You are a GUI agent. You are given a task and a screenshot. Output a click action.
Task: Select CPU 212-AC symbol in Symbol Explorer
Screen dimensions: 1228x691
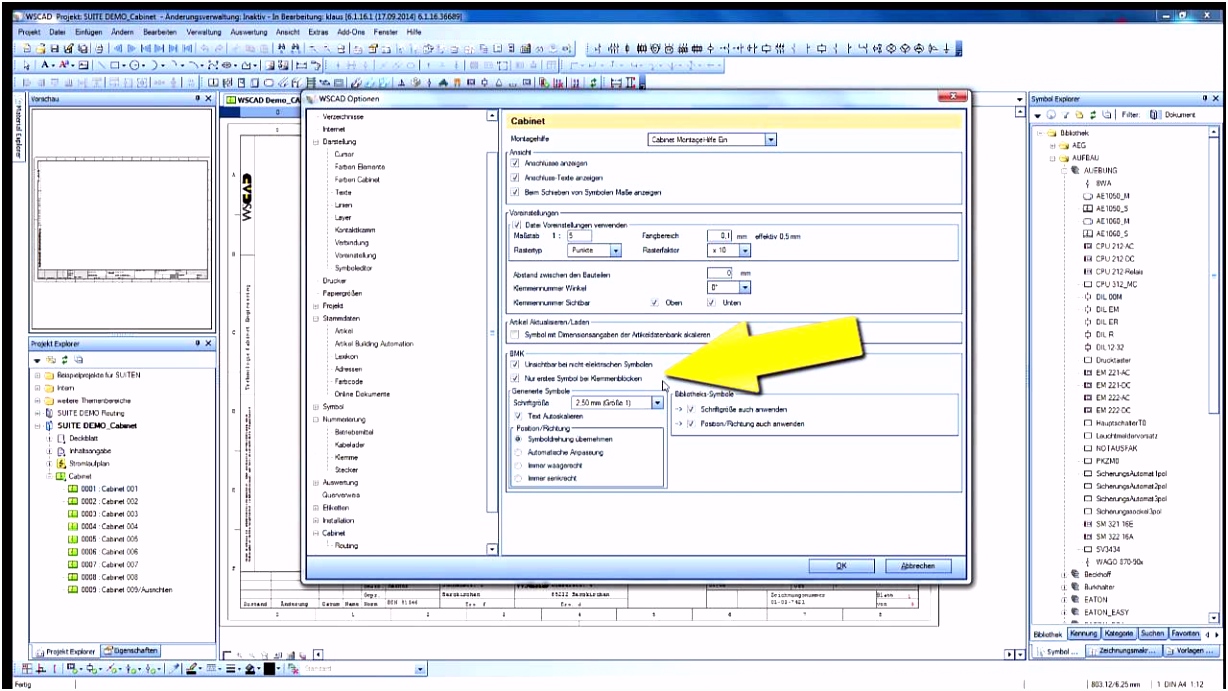(1116, 245)
